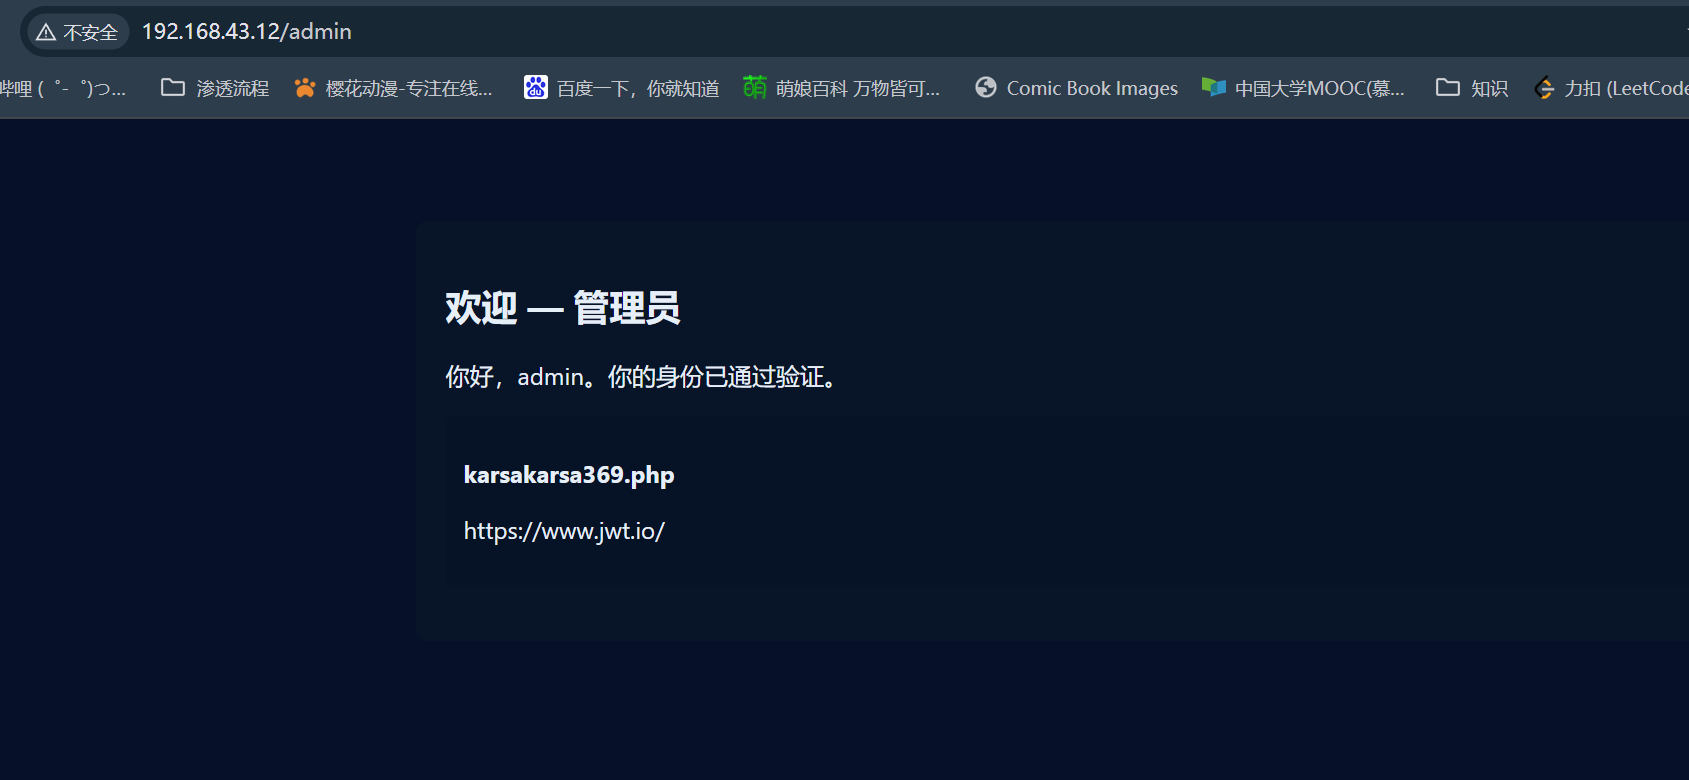1689x780 pixels.
Task: Click the 欢迎 — 管理员 heading
Action: click(563, 308)
